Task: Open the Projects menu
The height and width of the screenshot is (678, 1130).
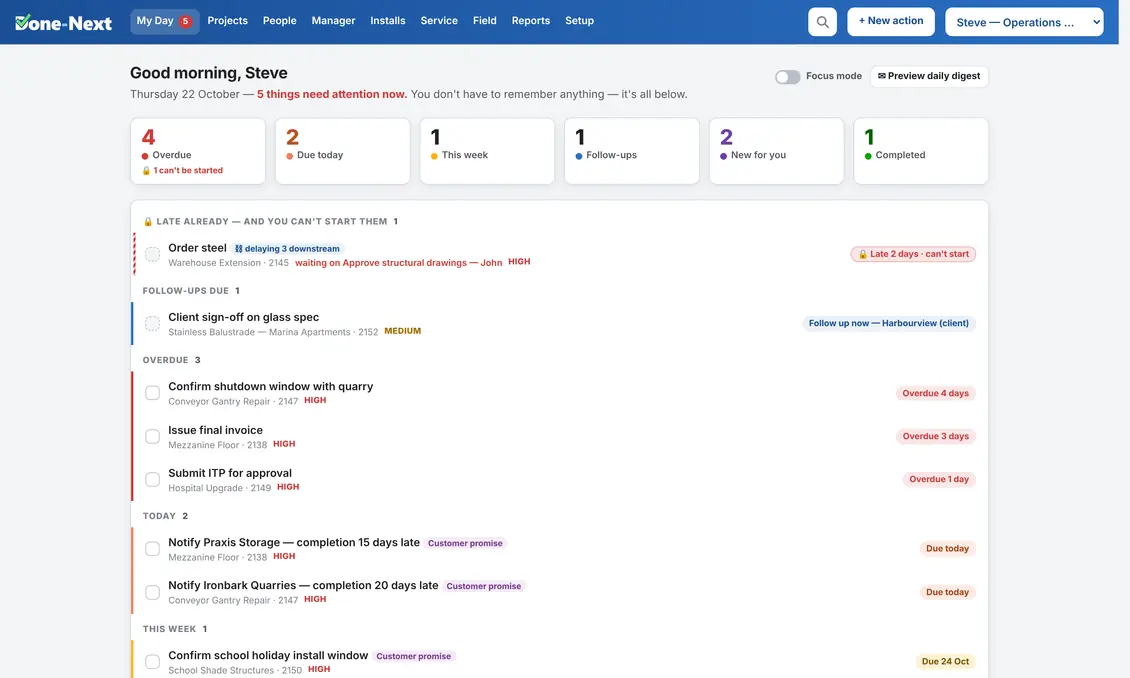Action: (228, 21)
